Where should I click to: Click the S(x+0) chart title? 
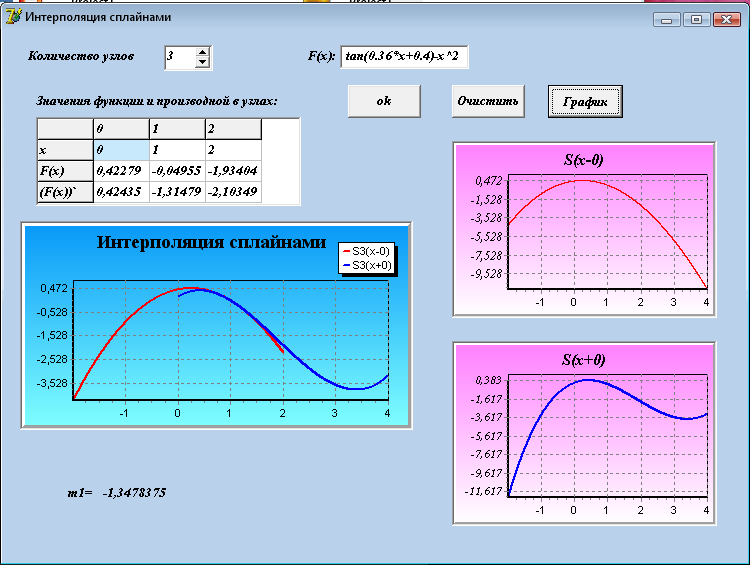coord(584,360)
